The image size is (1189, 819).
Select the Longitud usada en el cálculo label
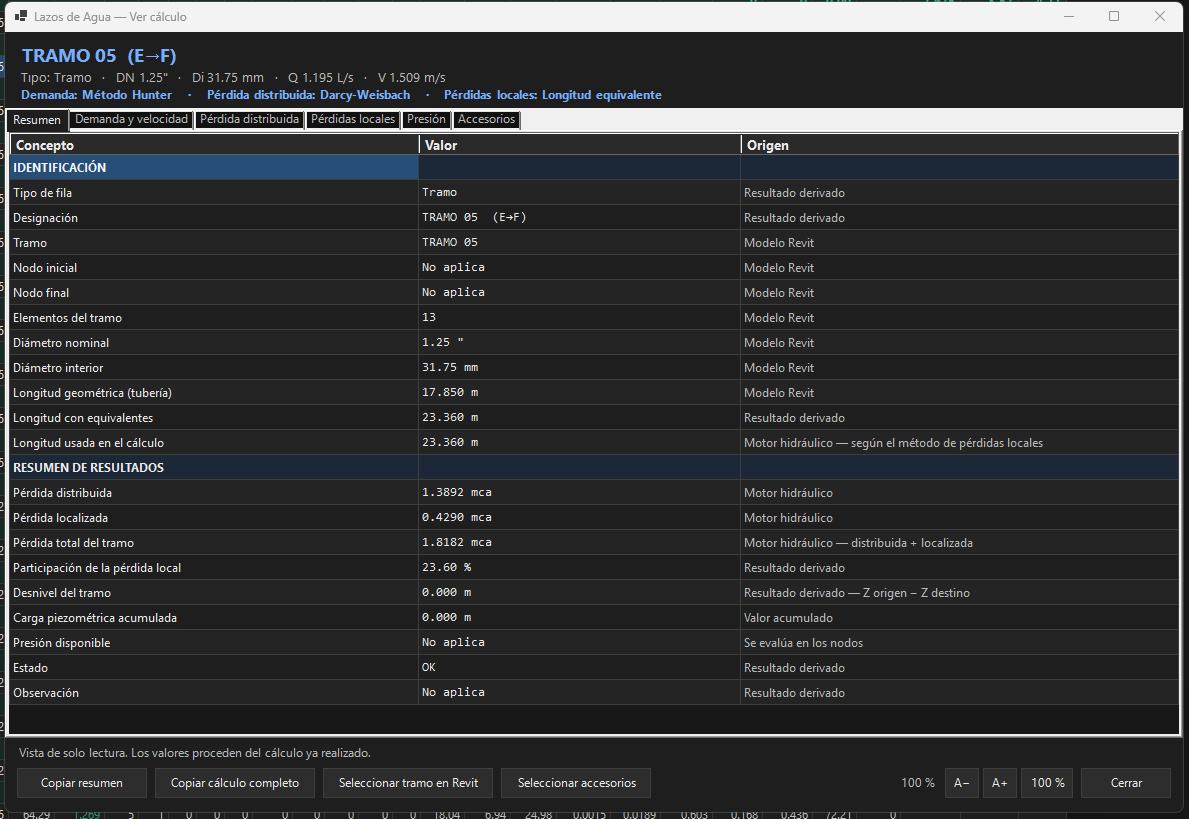point(89,443)
